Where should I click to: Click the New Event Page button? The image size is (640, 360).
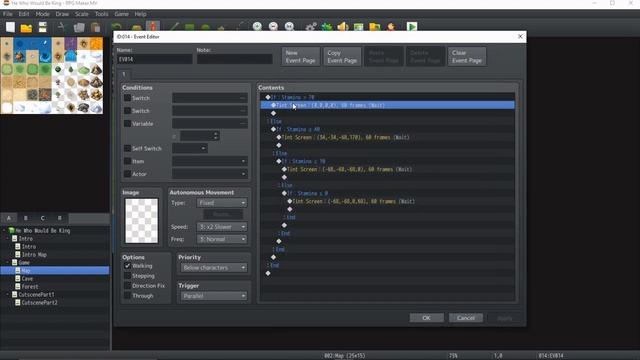[300, 56]
